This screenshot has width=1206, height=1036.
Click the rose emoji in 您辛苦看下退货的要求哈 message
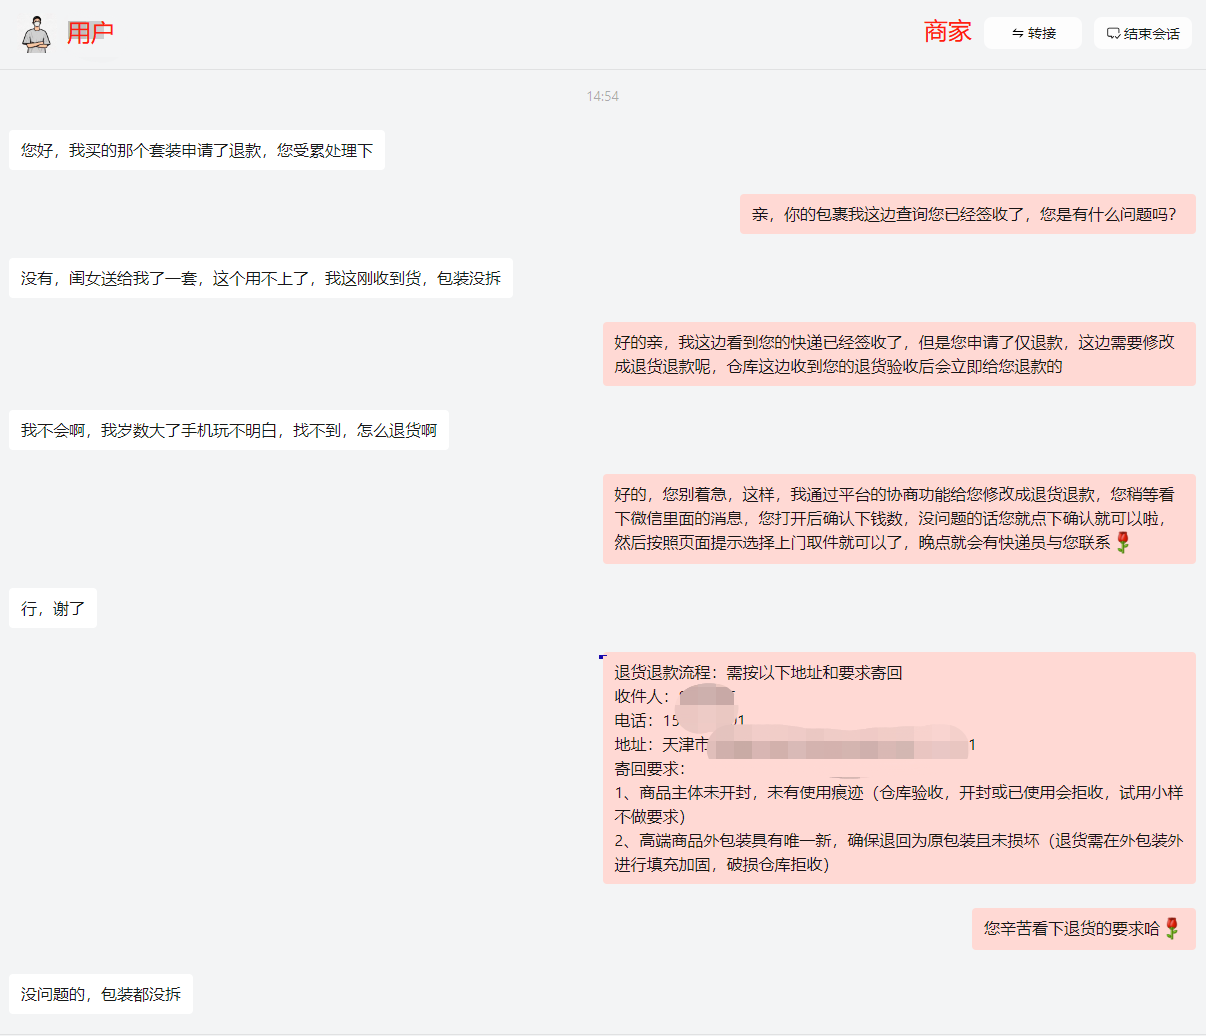pos(1173,928)
